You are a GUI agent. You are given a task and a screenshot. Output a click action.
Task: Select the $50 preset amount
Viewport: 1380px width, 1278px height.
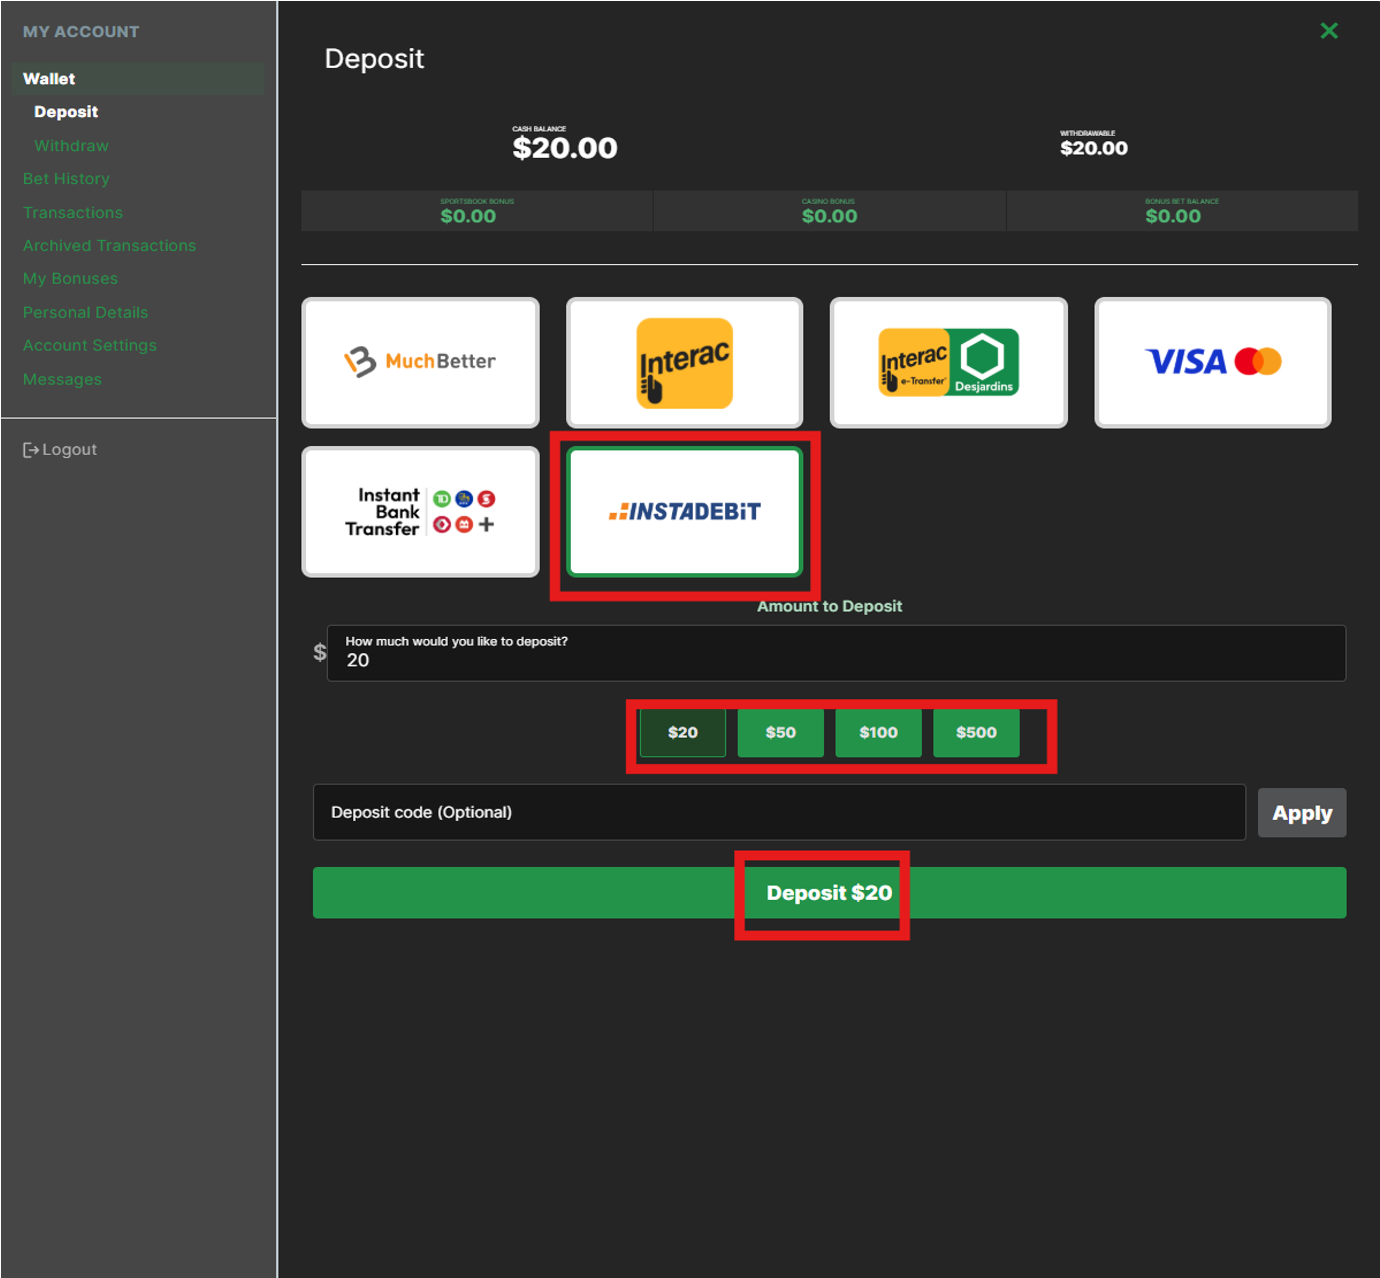pyautogui.click(x=780, y=733)
